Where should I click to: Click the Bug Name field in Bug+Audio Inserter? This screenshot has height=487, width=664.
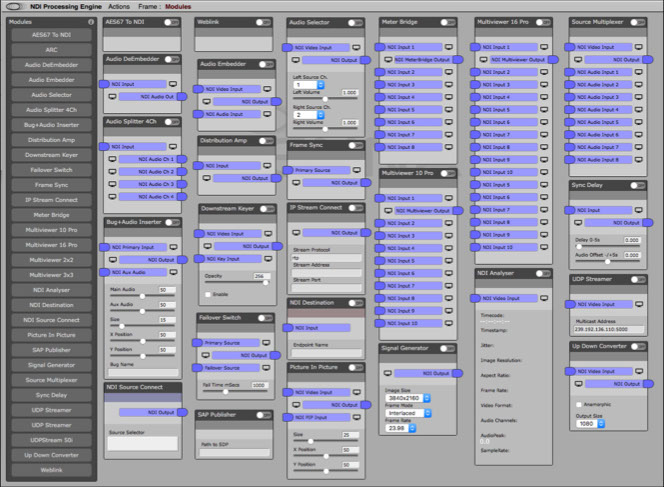(143, 372)
